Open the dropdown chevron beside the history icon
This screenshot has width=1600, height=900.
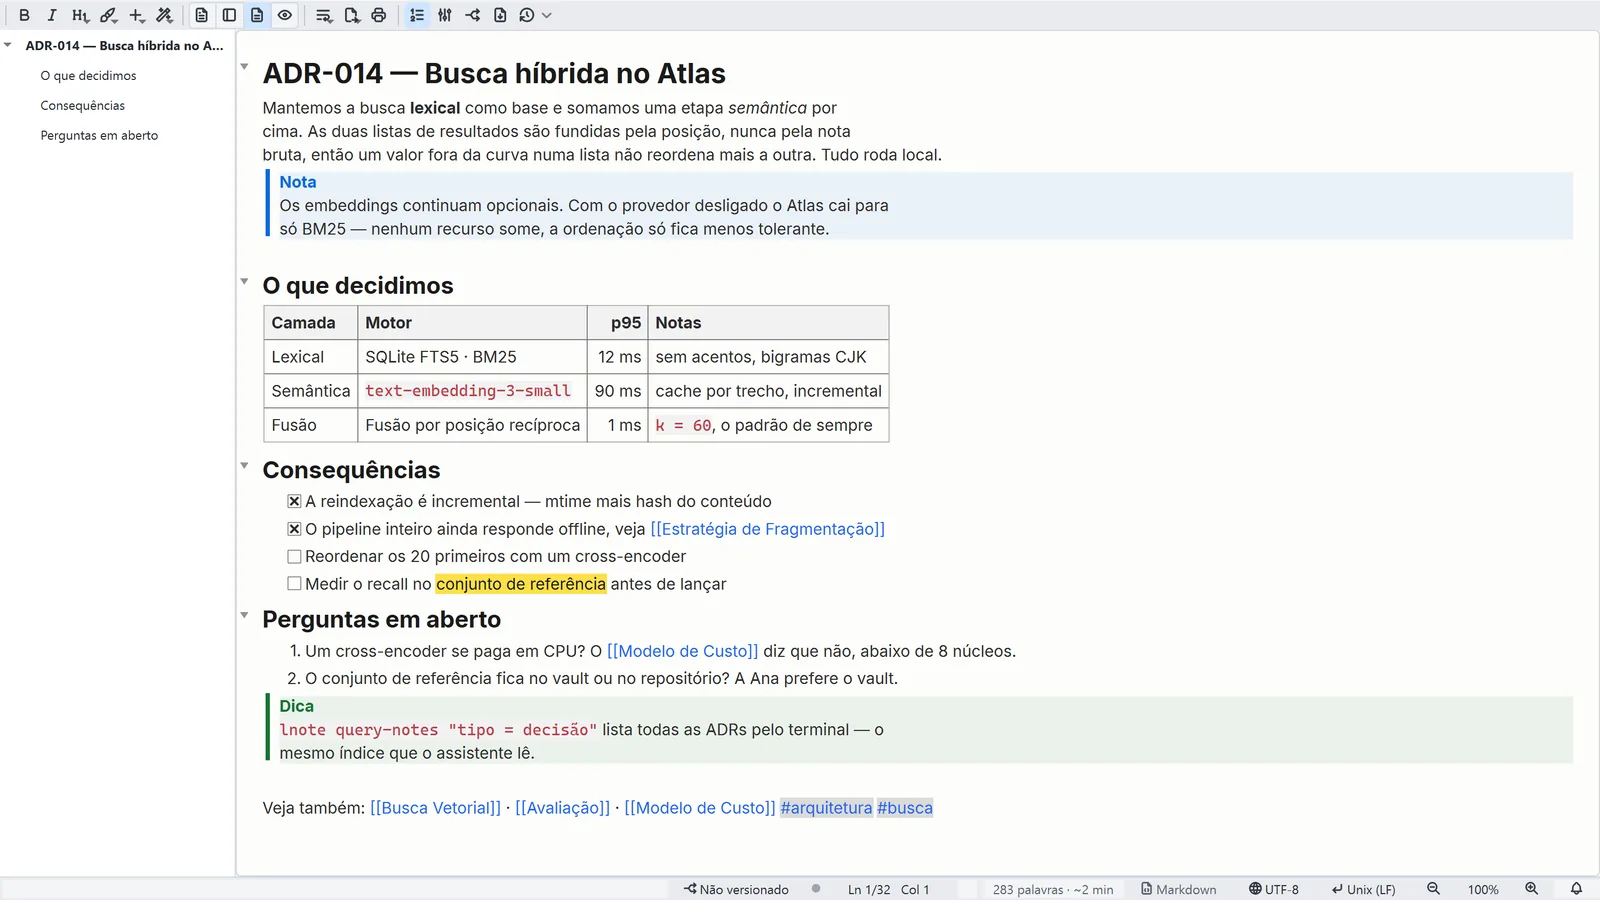[x=547, y=15]
